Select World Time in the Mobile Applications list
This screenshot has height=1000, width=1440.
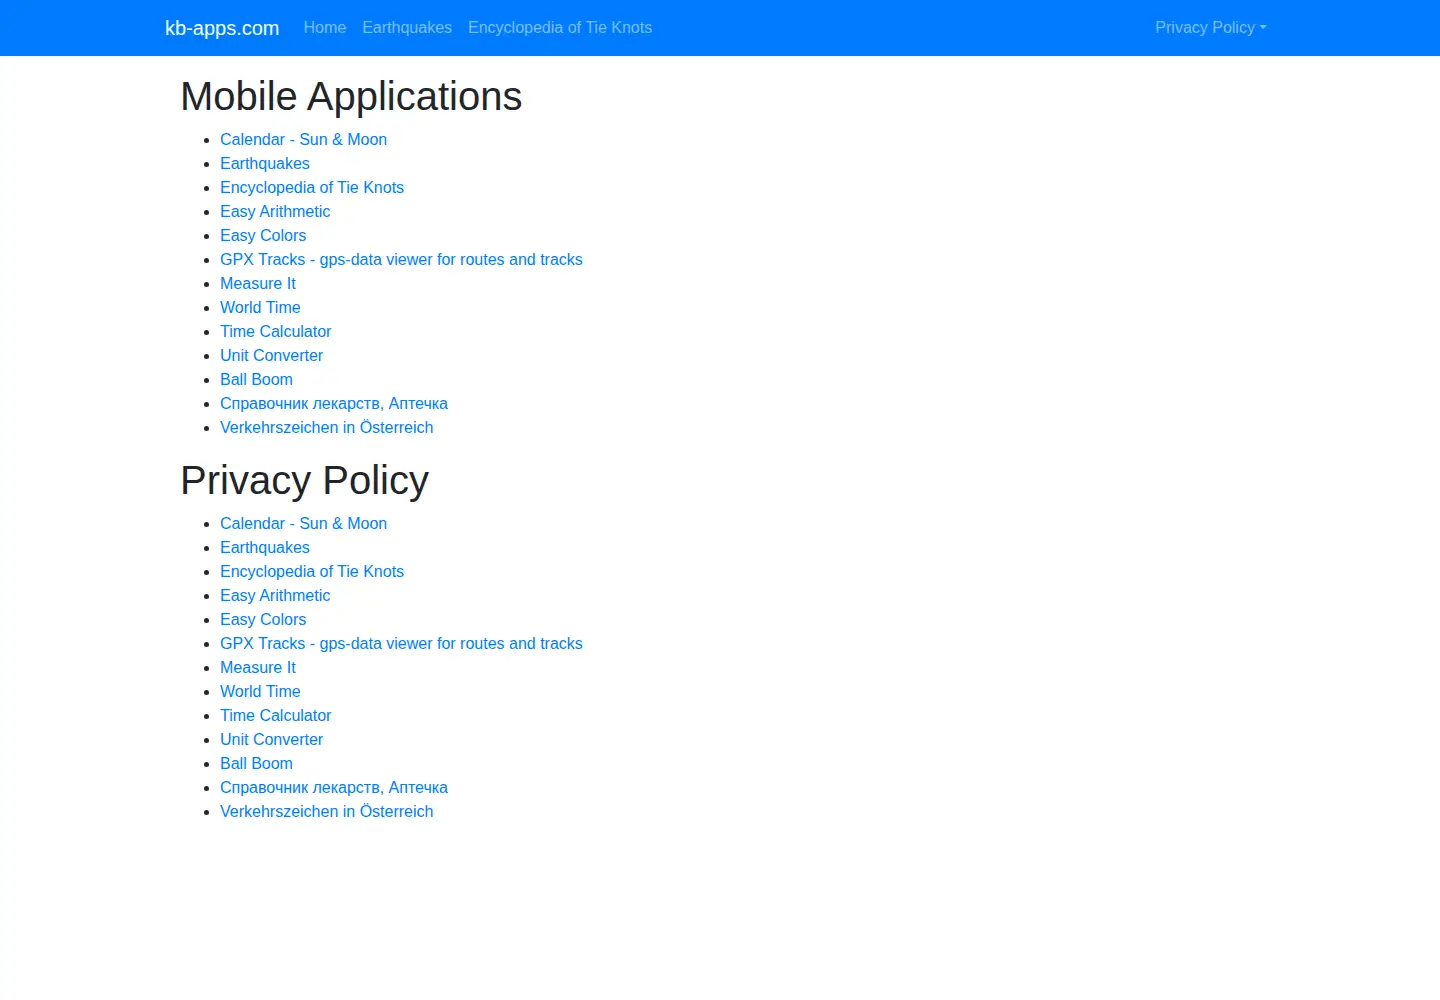coord(260,308)
